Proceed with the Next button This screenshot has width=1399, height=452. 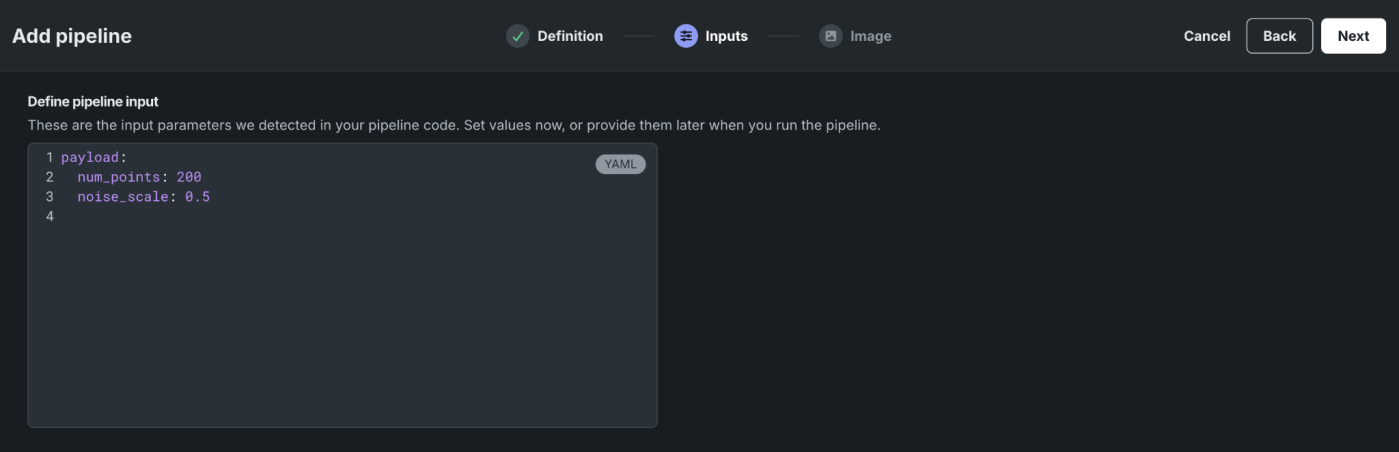coord(1353,36)
